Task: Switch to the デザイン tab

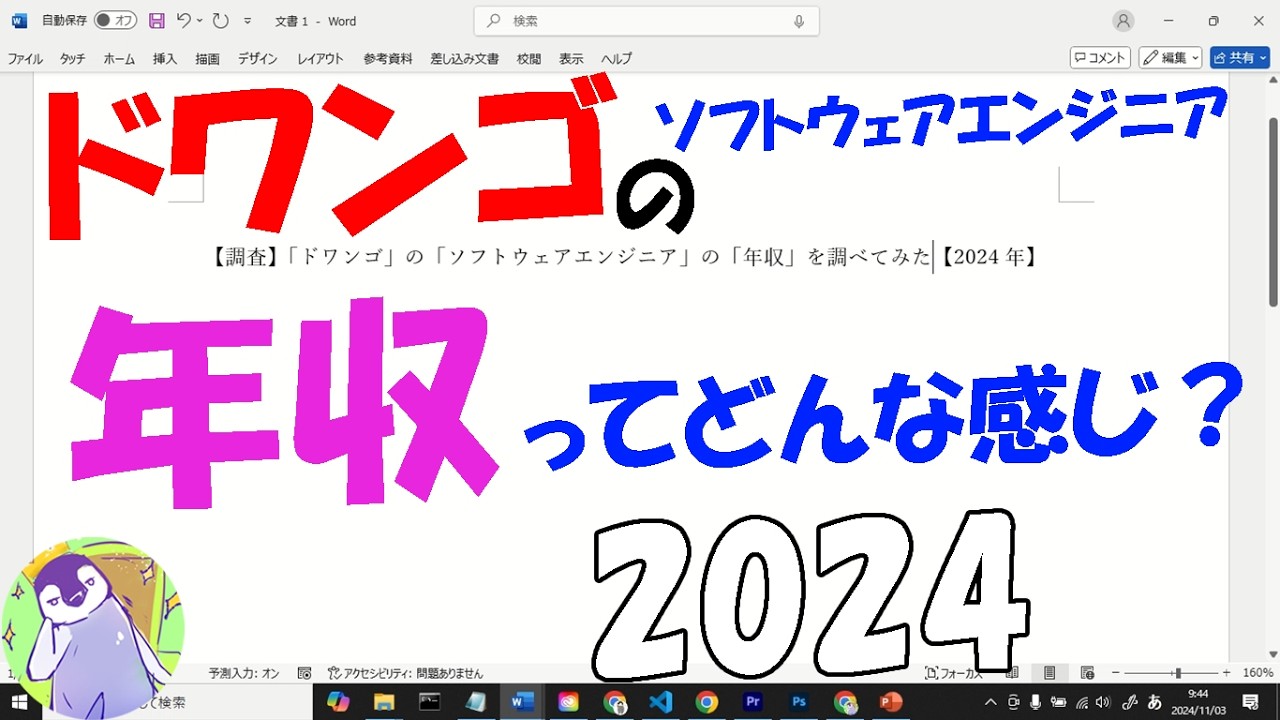Action: (x=258, y=59)
